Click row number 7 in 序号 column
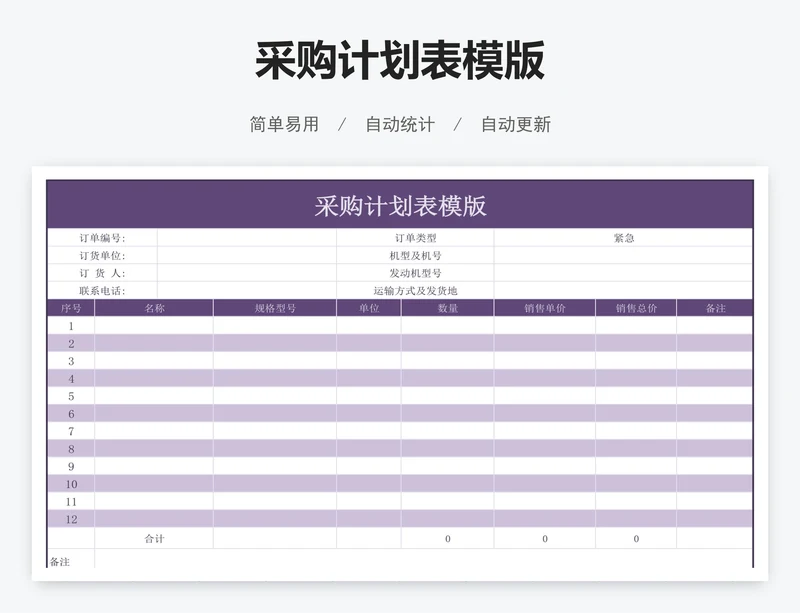Image resolution: width=800 pixels, height=613 pixels. (71, 431)
